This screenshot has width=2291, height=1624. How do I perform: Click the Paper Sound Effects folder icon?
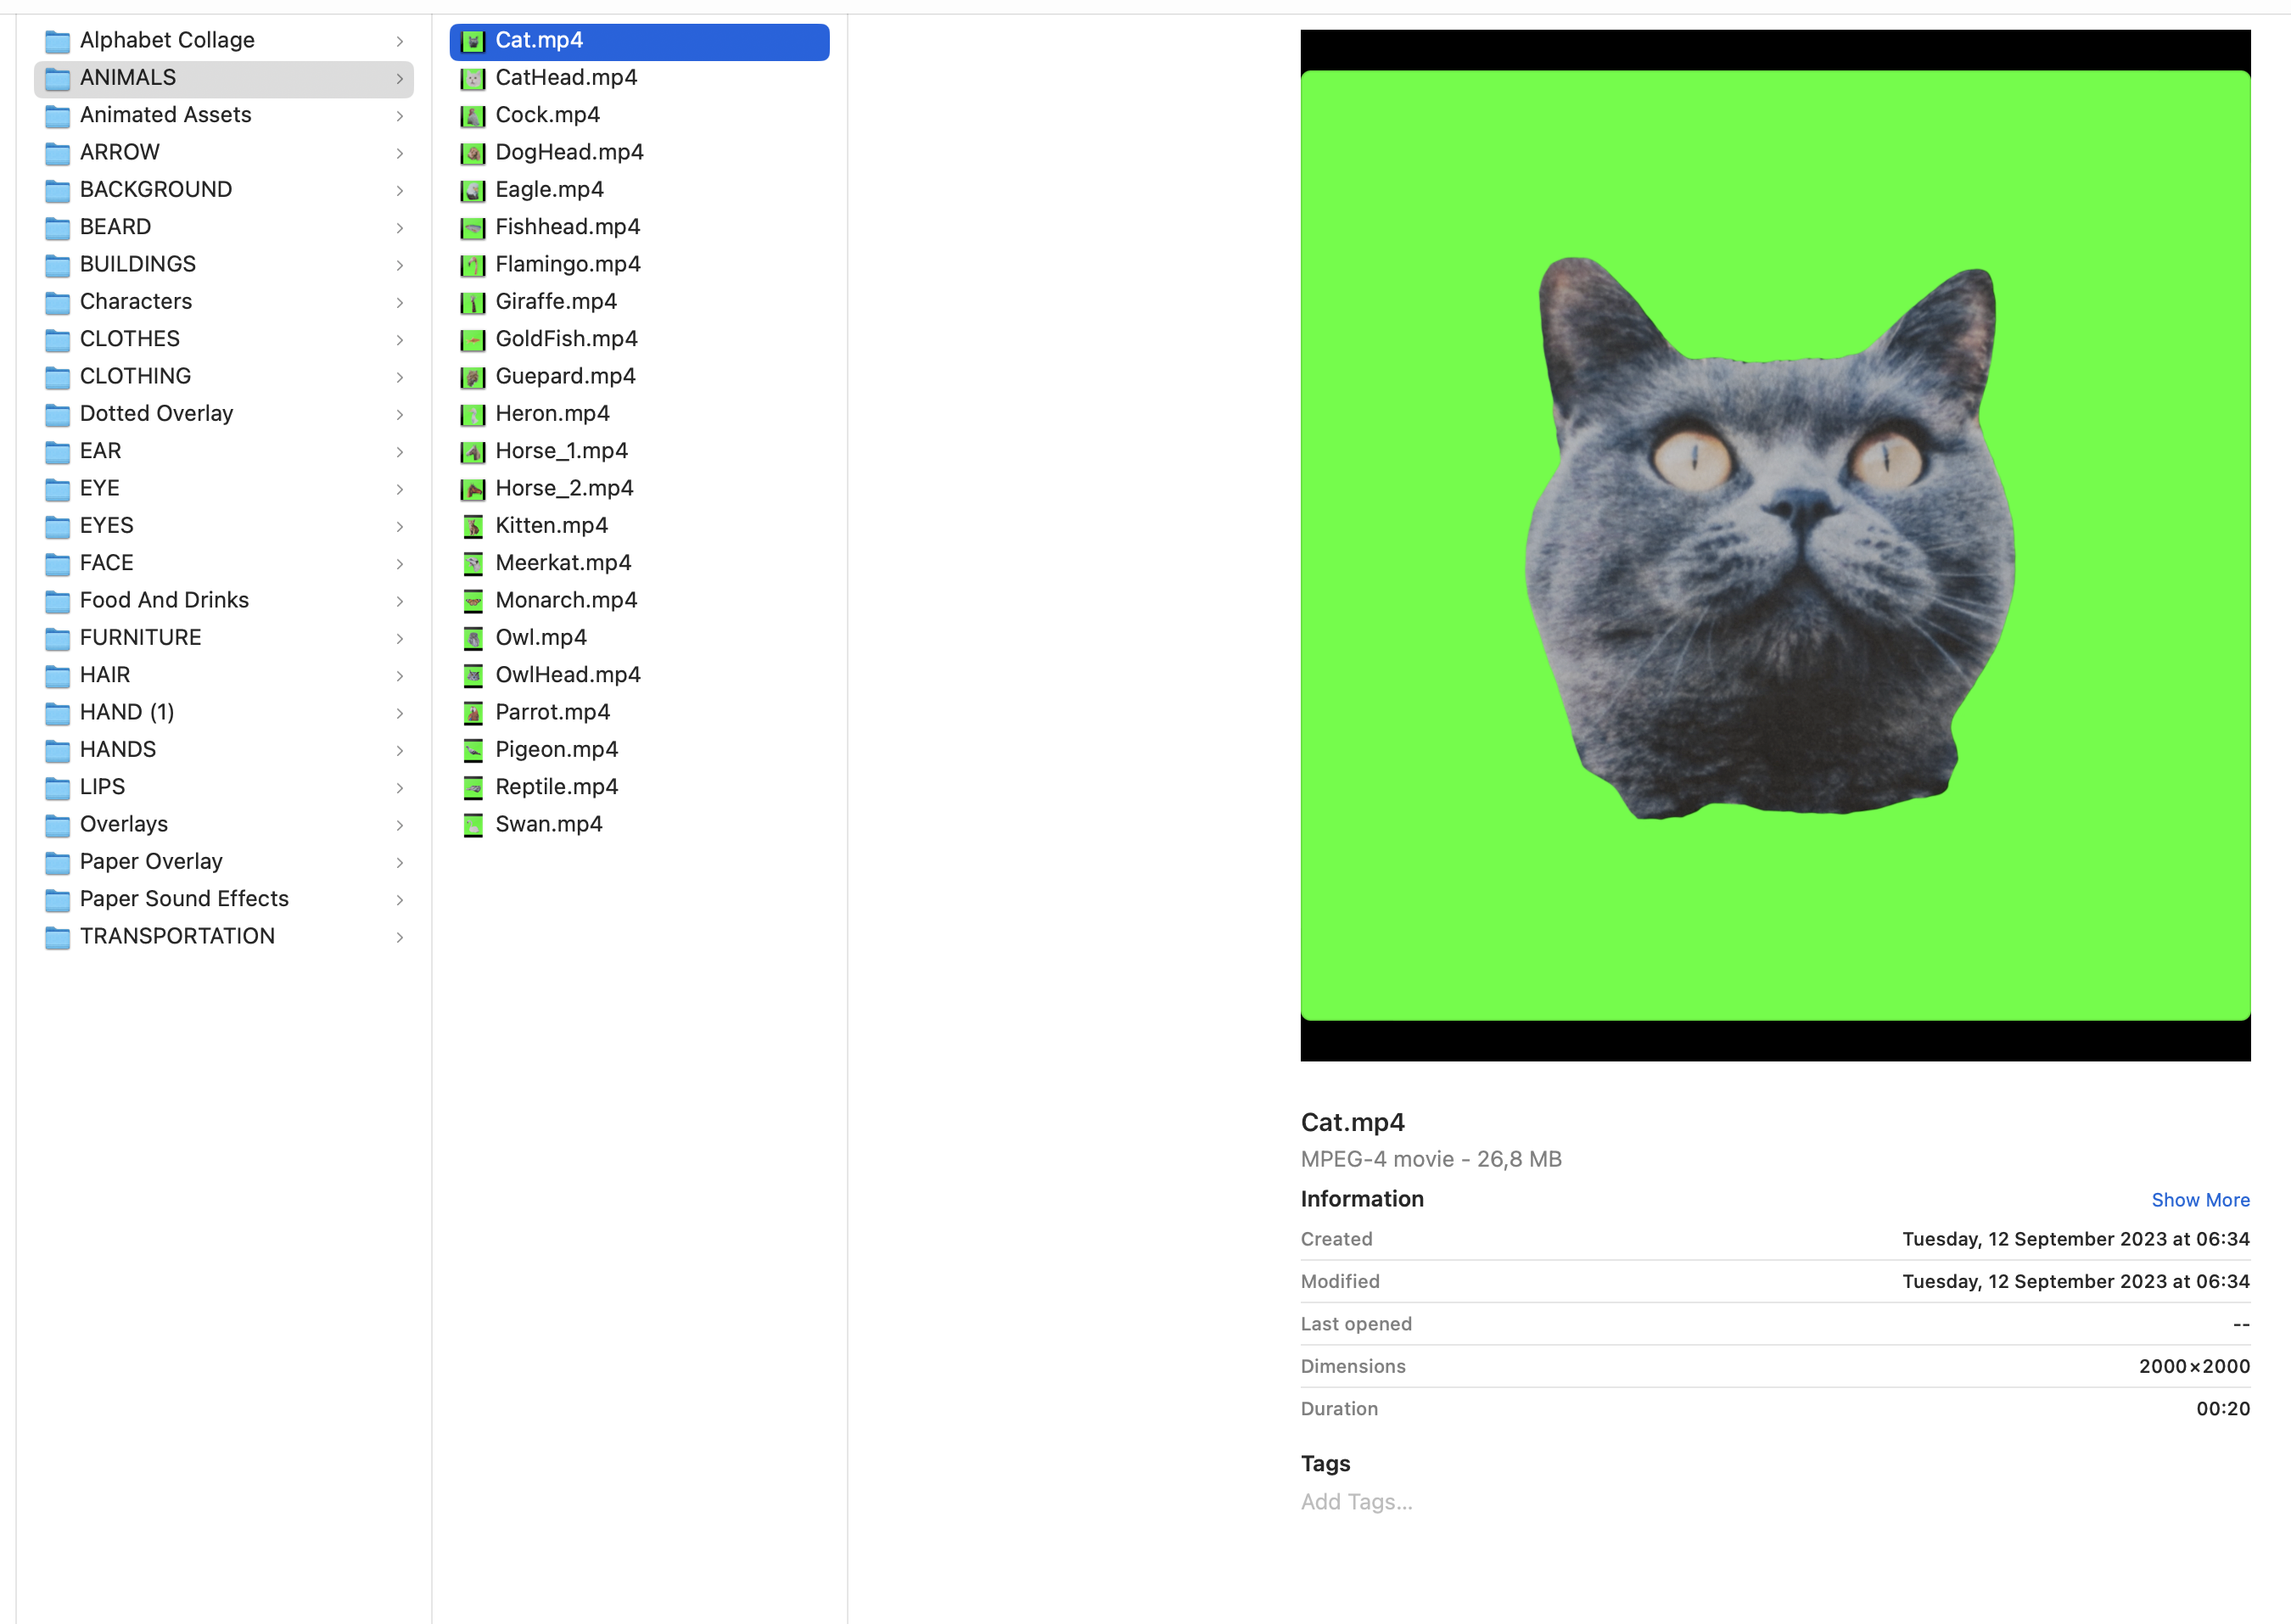[58, 900]
